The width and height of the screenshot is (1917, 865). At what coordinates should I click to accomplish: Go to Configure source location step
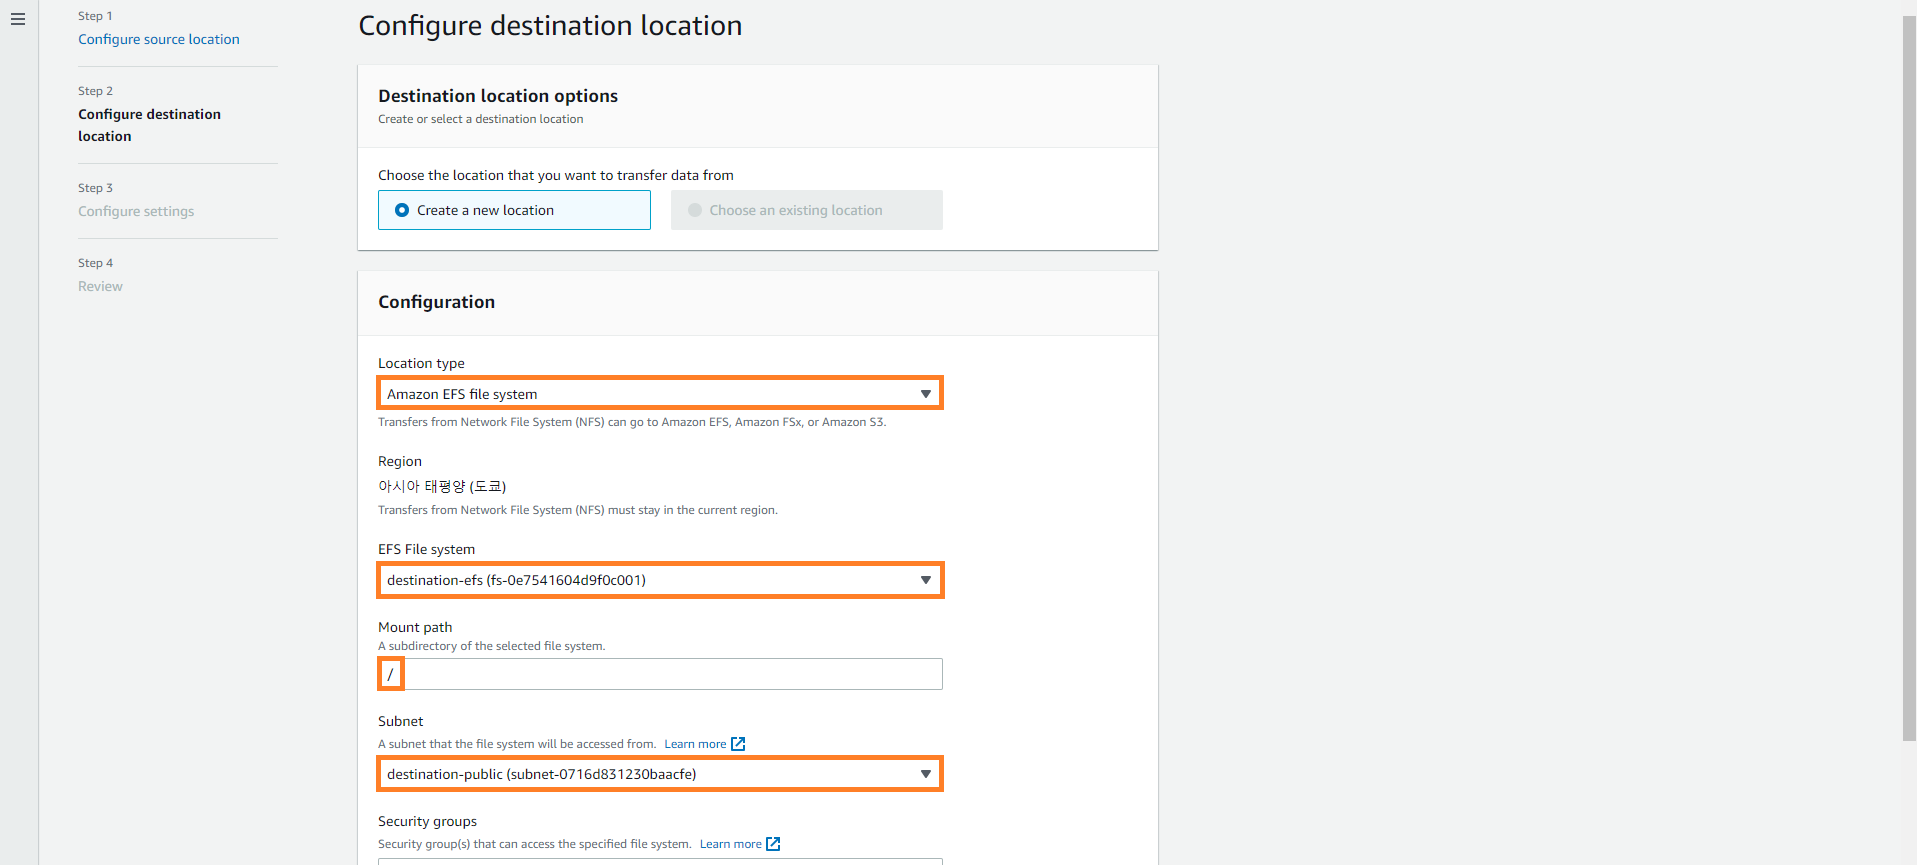pyautogui.click(x=159, y=39)
